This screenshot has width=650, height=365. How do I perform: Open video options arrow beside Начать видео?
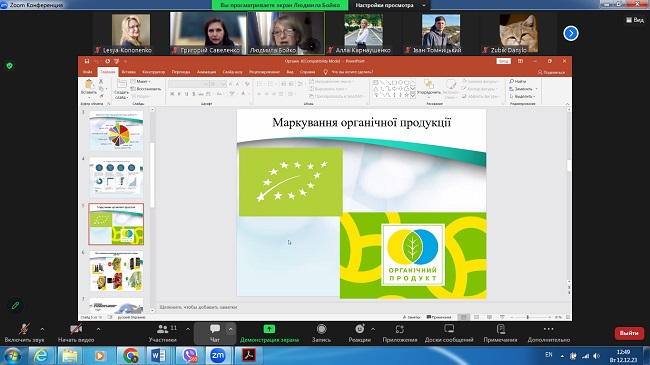98,329
